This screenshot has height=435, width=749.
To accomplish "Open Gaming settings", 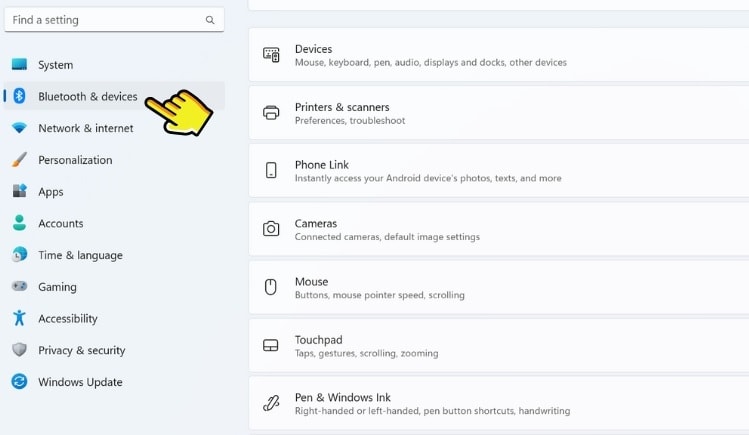I will pos(114,286).
